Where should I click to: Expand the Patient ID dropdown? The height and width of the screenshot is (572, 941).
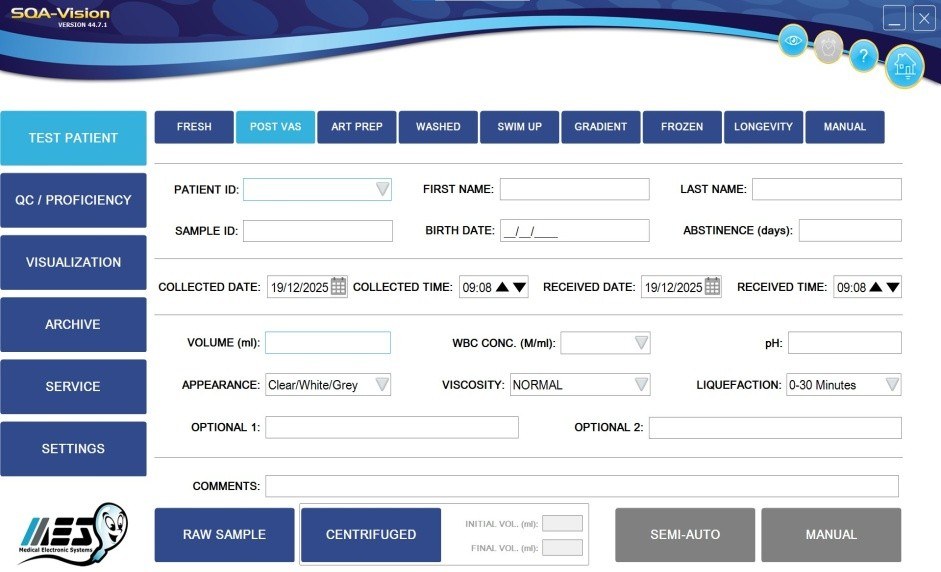[x=382, y=190]
